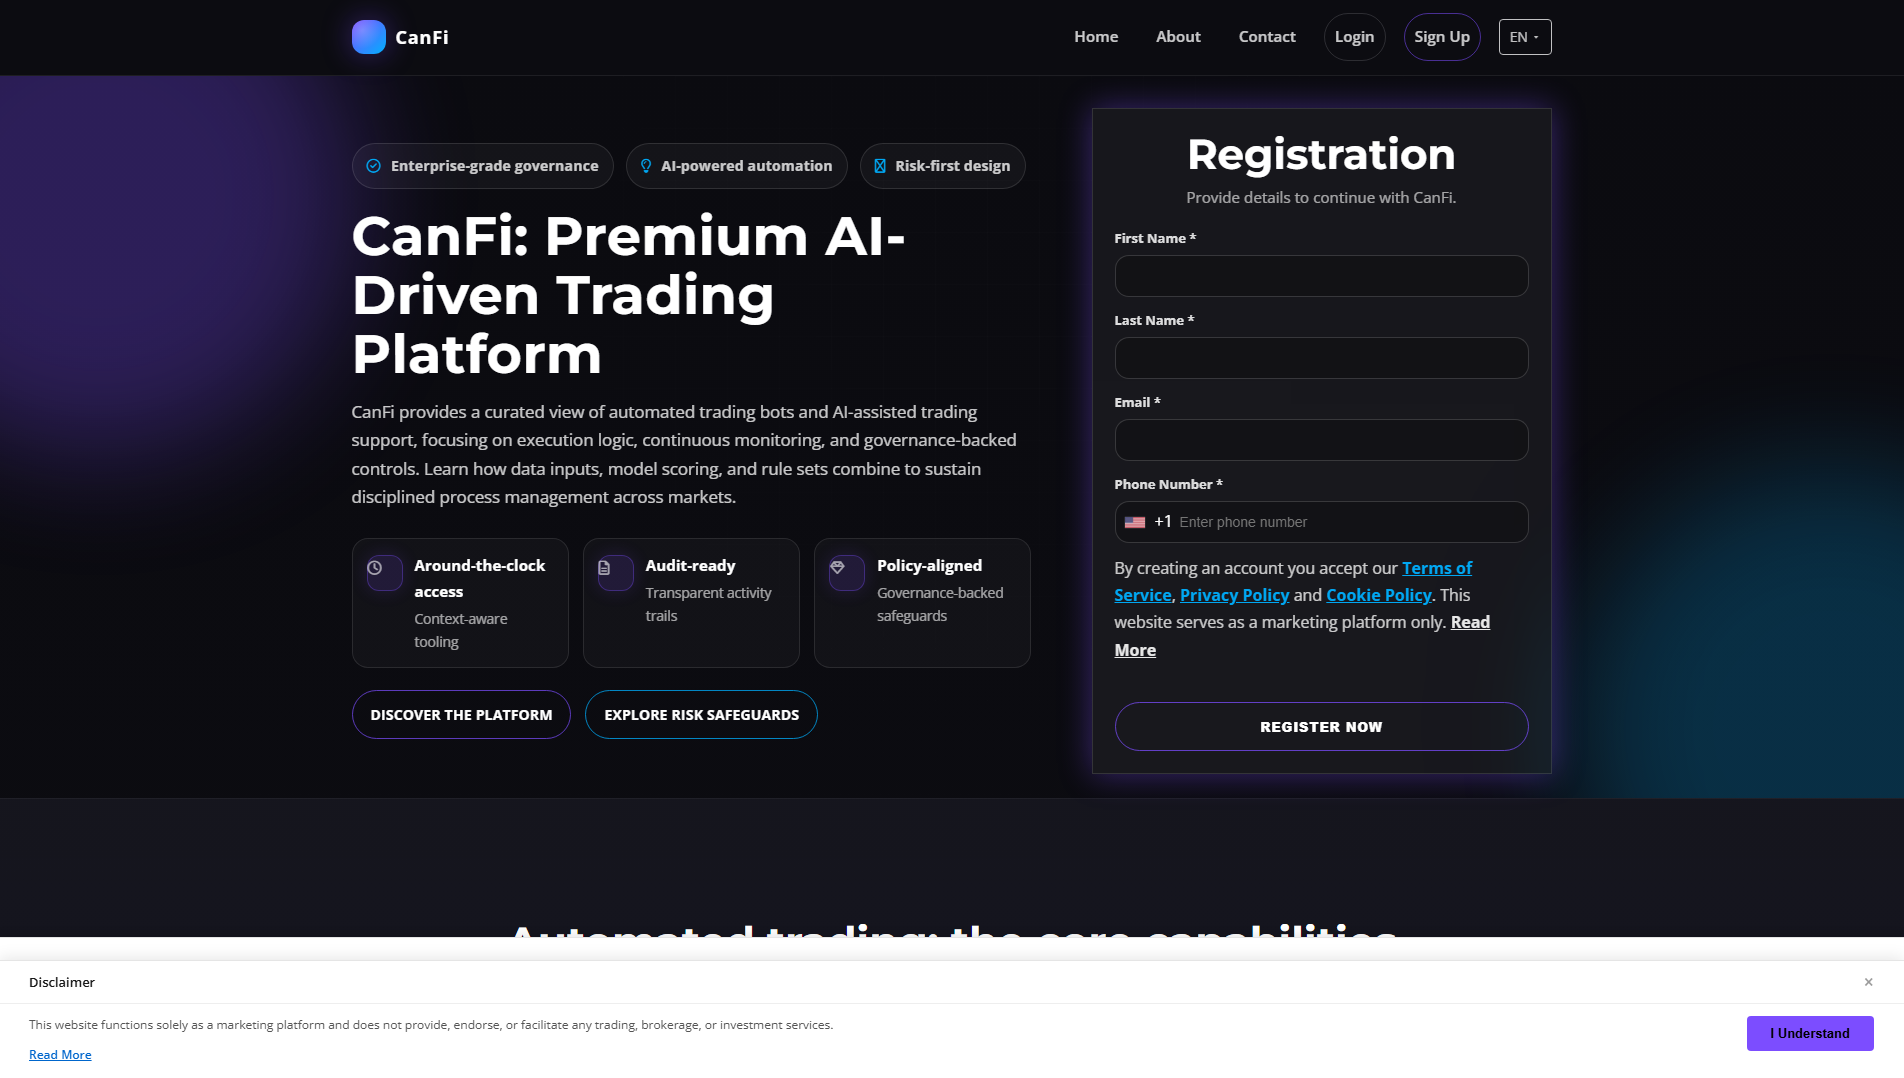
Task: Click the clock icon for Around-the-clock access
Action: [x=375, y=568]
